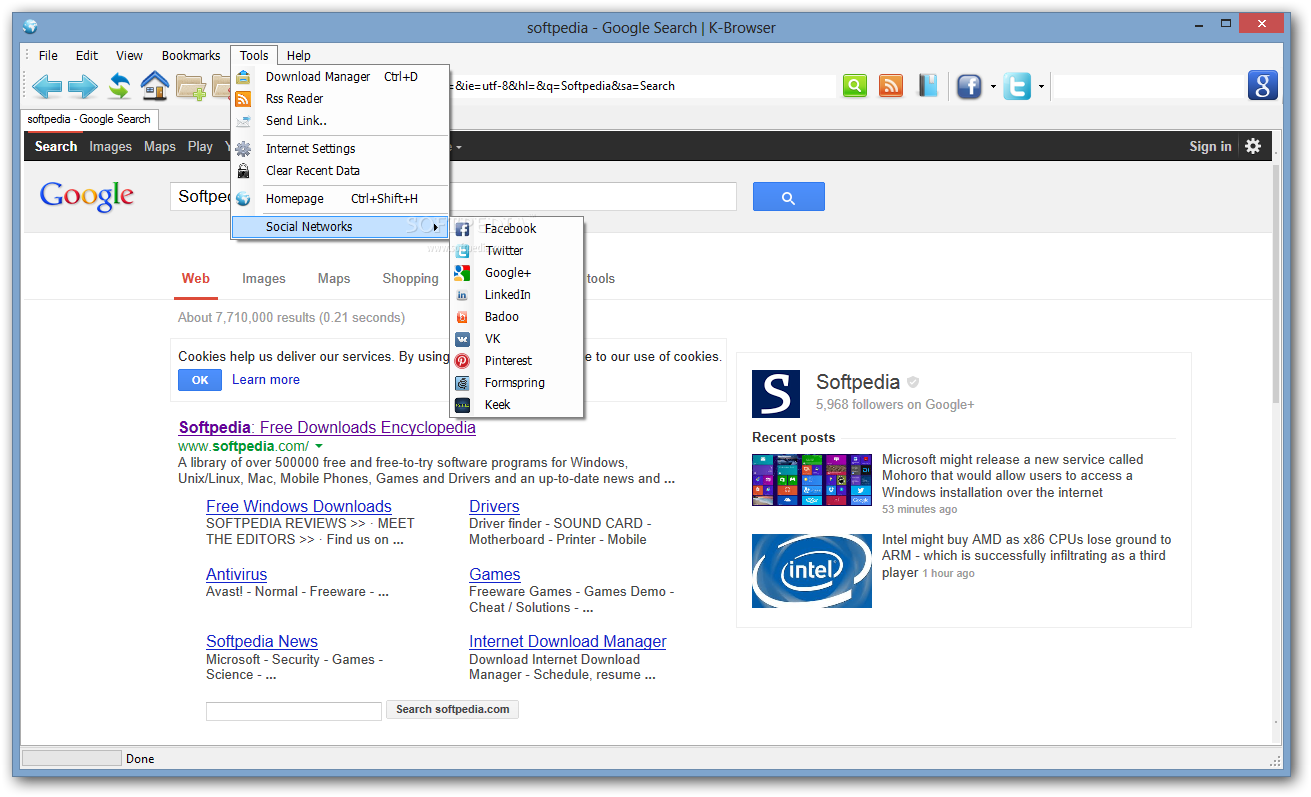Pick VK from the submenu

point(516,339)
